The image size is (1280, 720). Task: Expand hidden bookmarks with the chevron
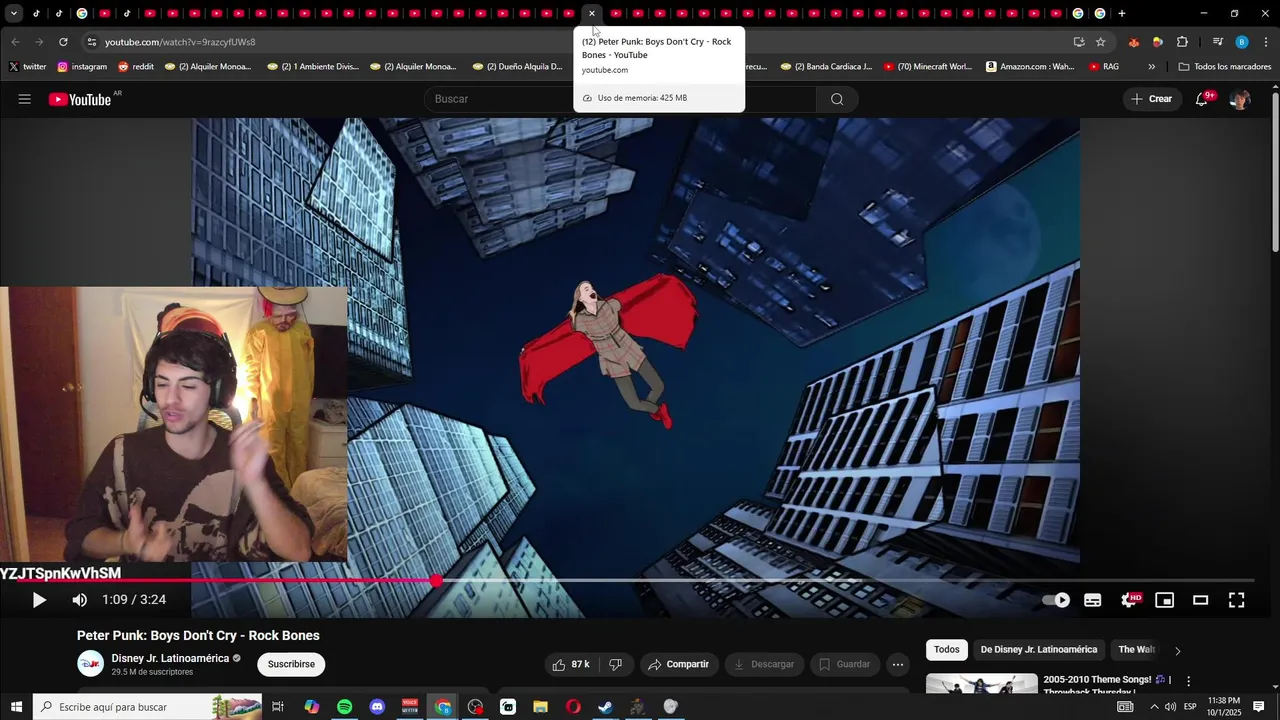pyautogui.click(x=1151, y=67)
